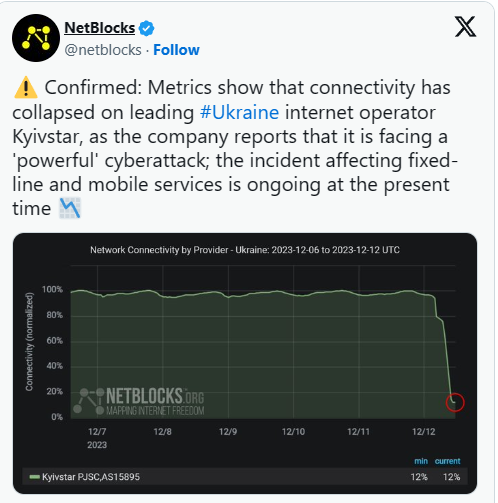The width and height of the screenshot is (498, 503).
Task: Click the green Kyivstar legend swatch
Action: [35, 477]
